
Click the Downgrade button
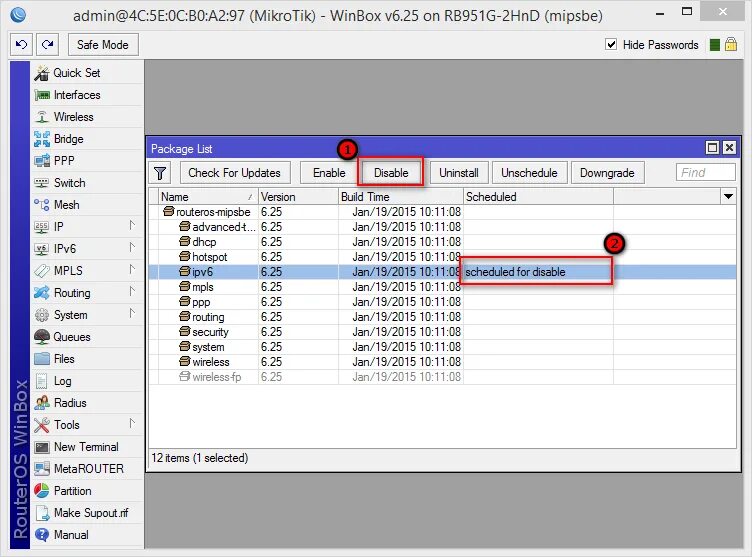[x=607, y=173]
